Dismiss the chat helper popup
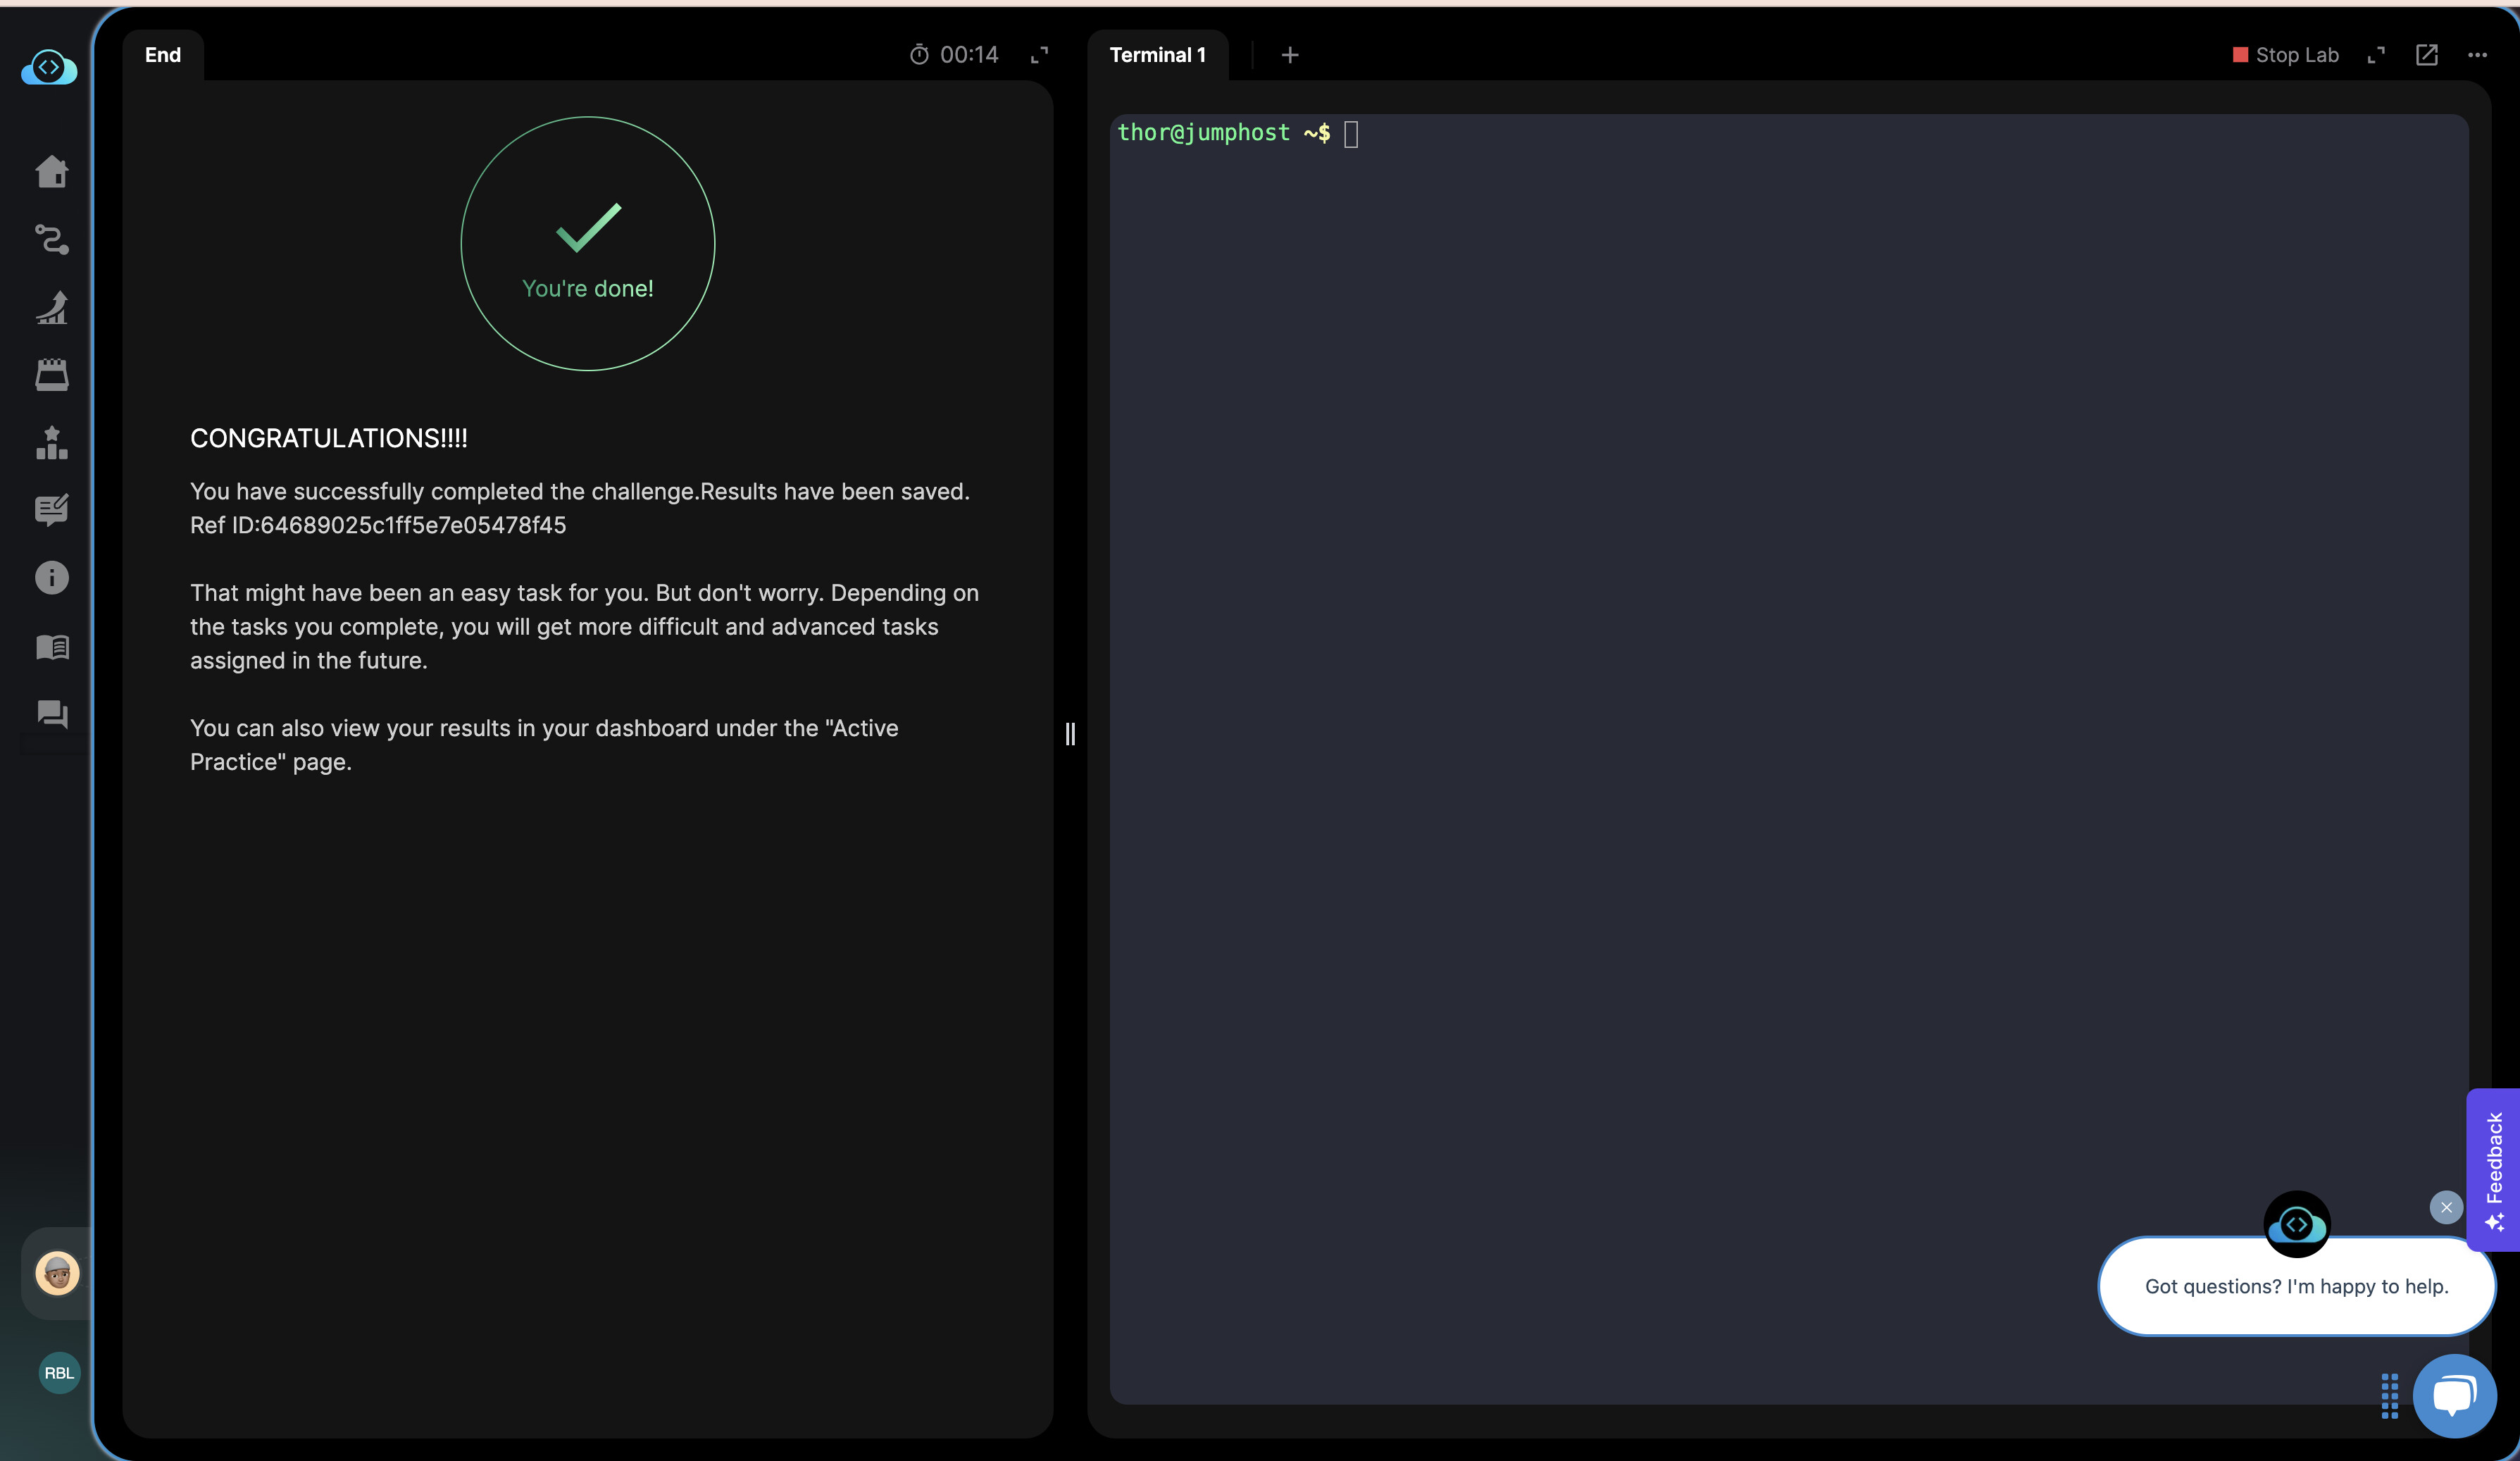Viewport: 2520px width, 1461px height. 2446,1207
